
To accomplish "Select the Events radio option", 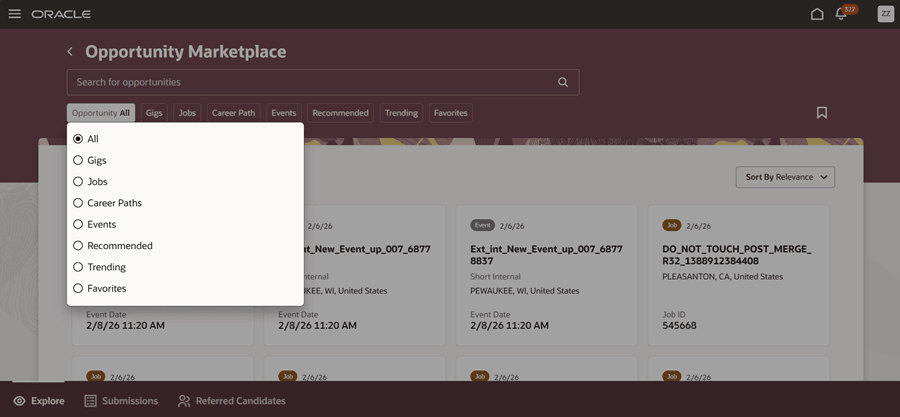I will pos(78,224).
